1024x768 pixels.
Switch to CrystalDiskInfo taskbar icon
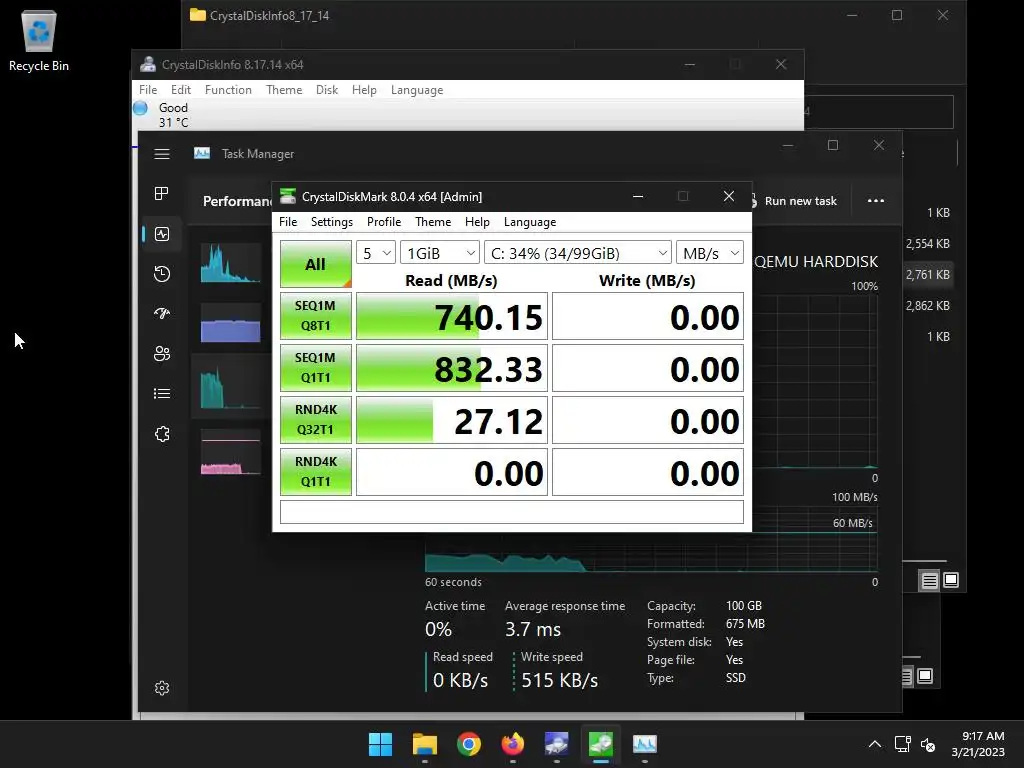point(556,744)
